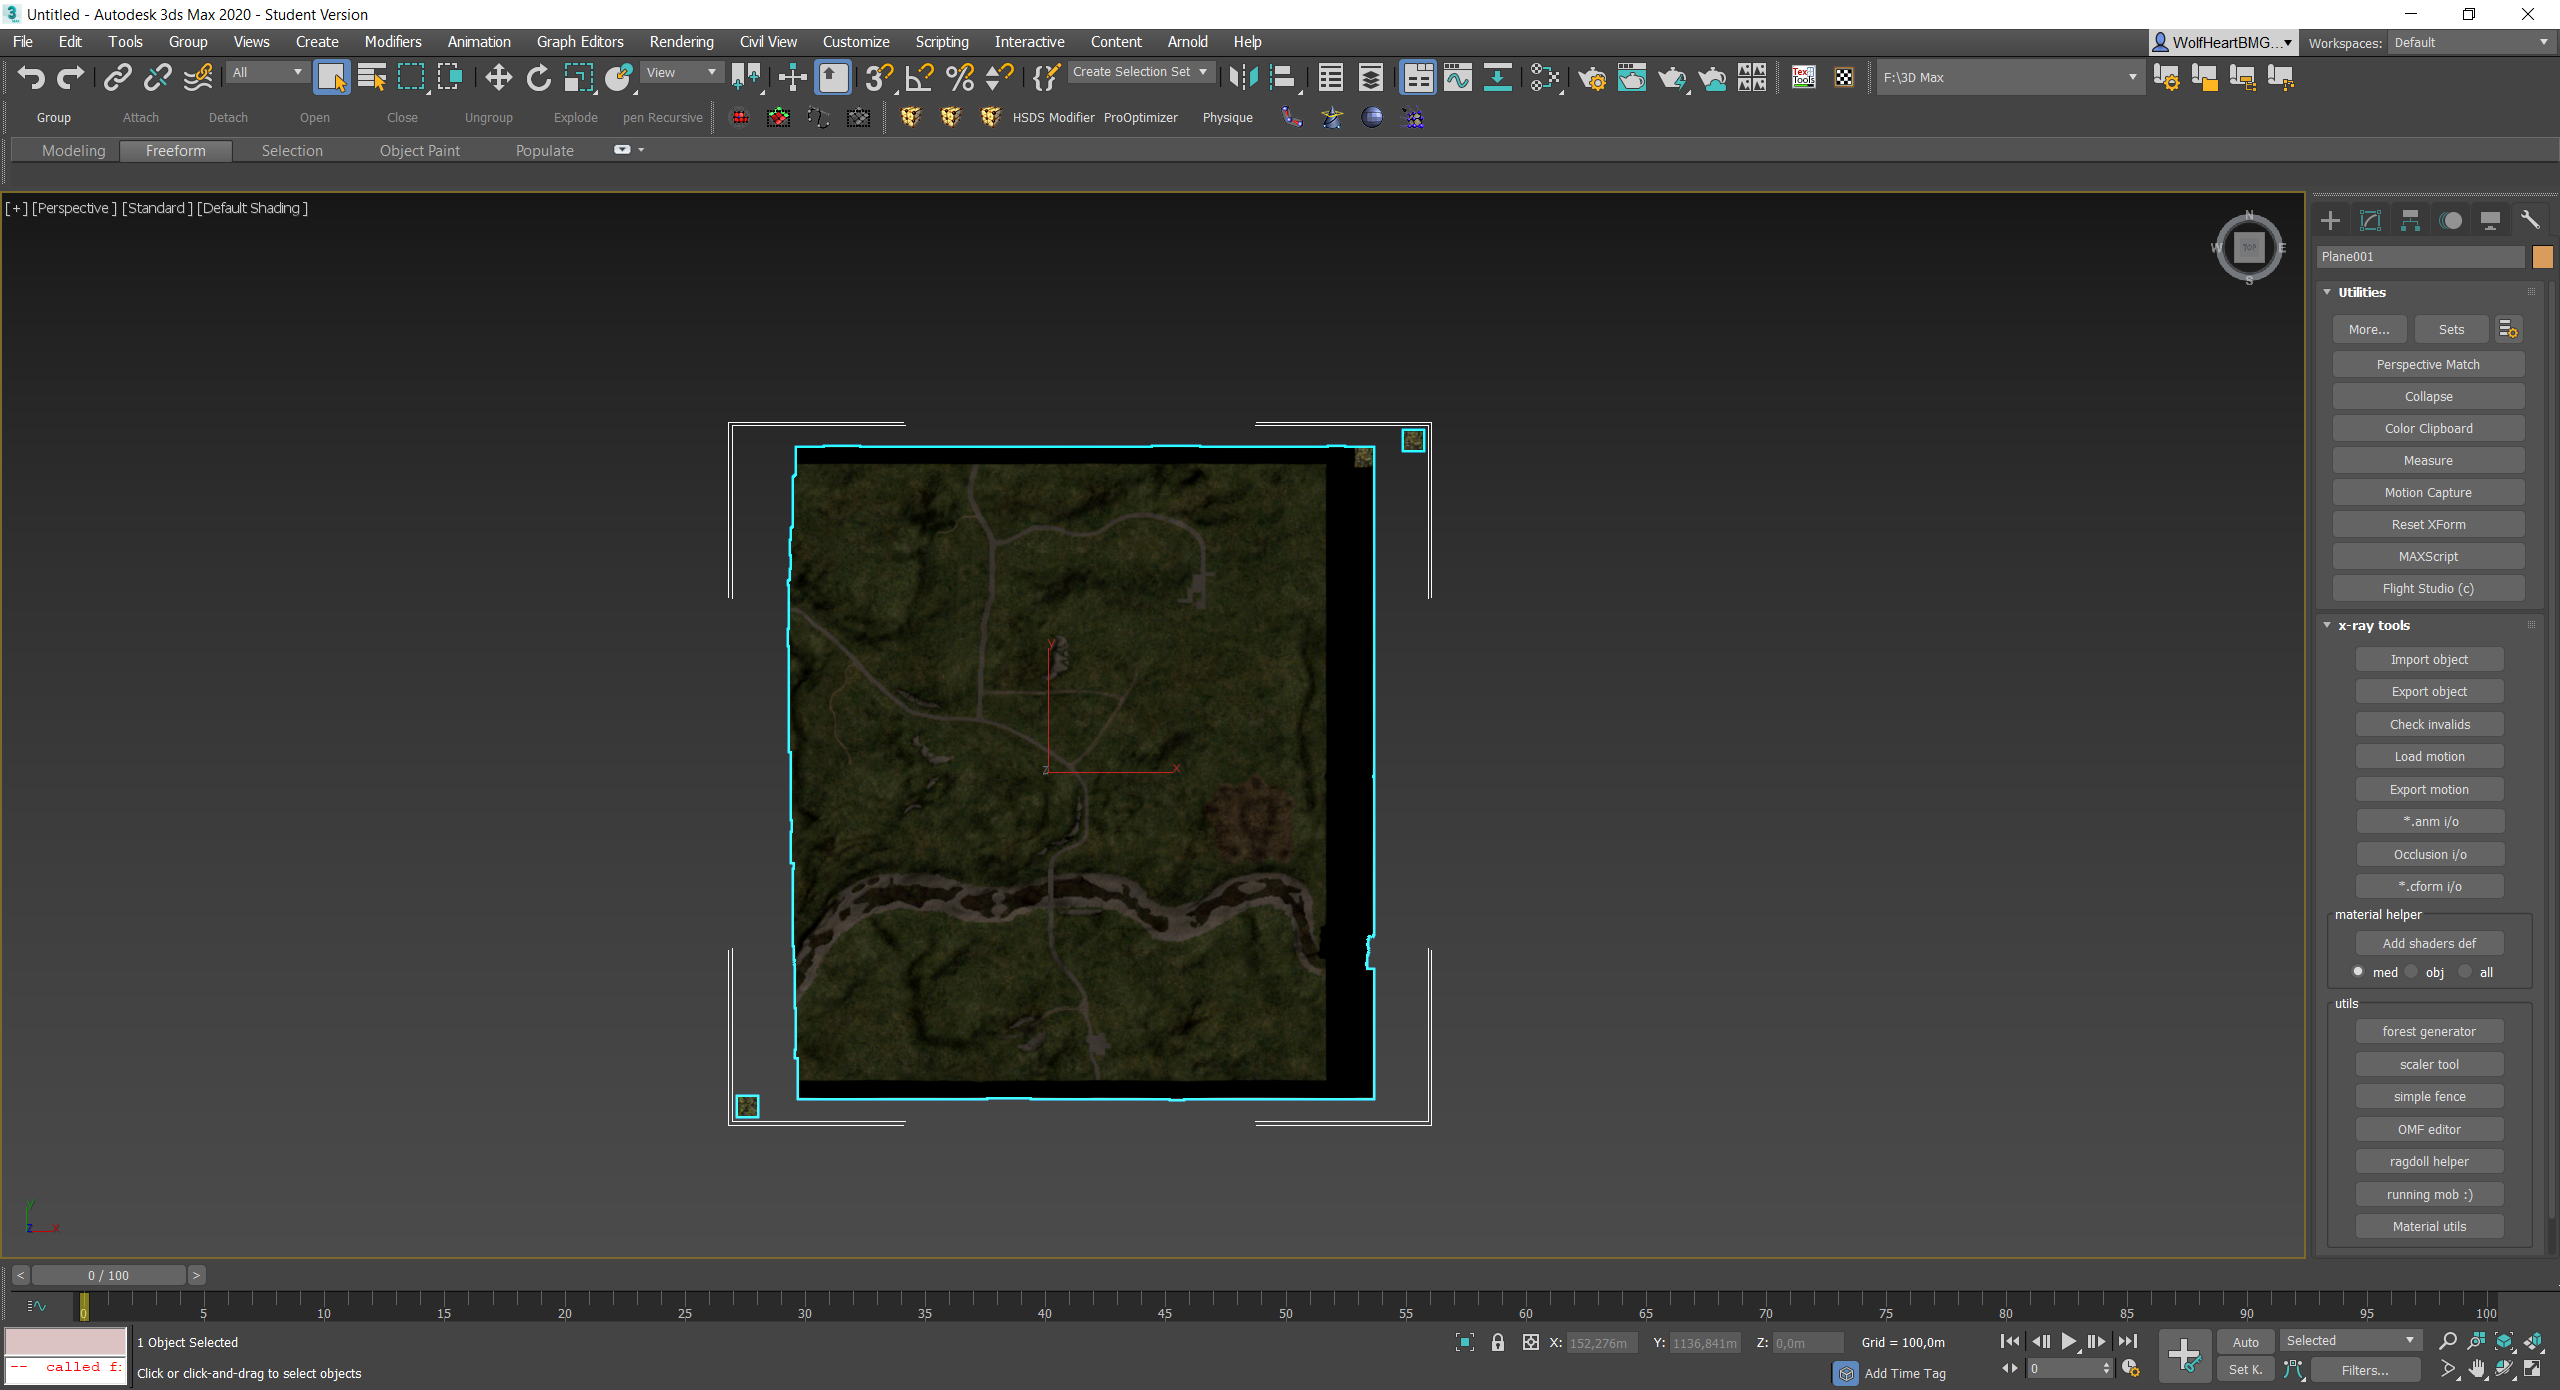Toggle the Selection Lock padlock
Screen dimensions: 2560x1390
coord(1497,1342)
